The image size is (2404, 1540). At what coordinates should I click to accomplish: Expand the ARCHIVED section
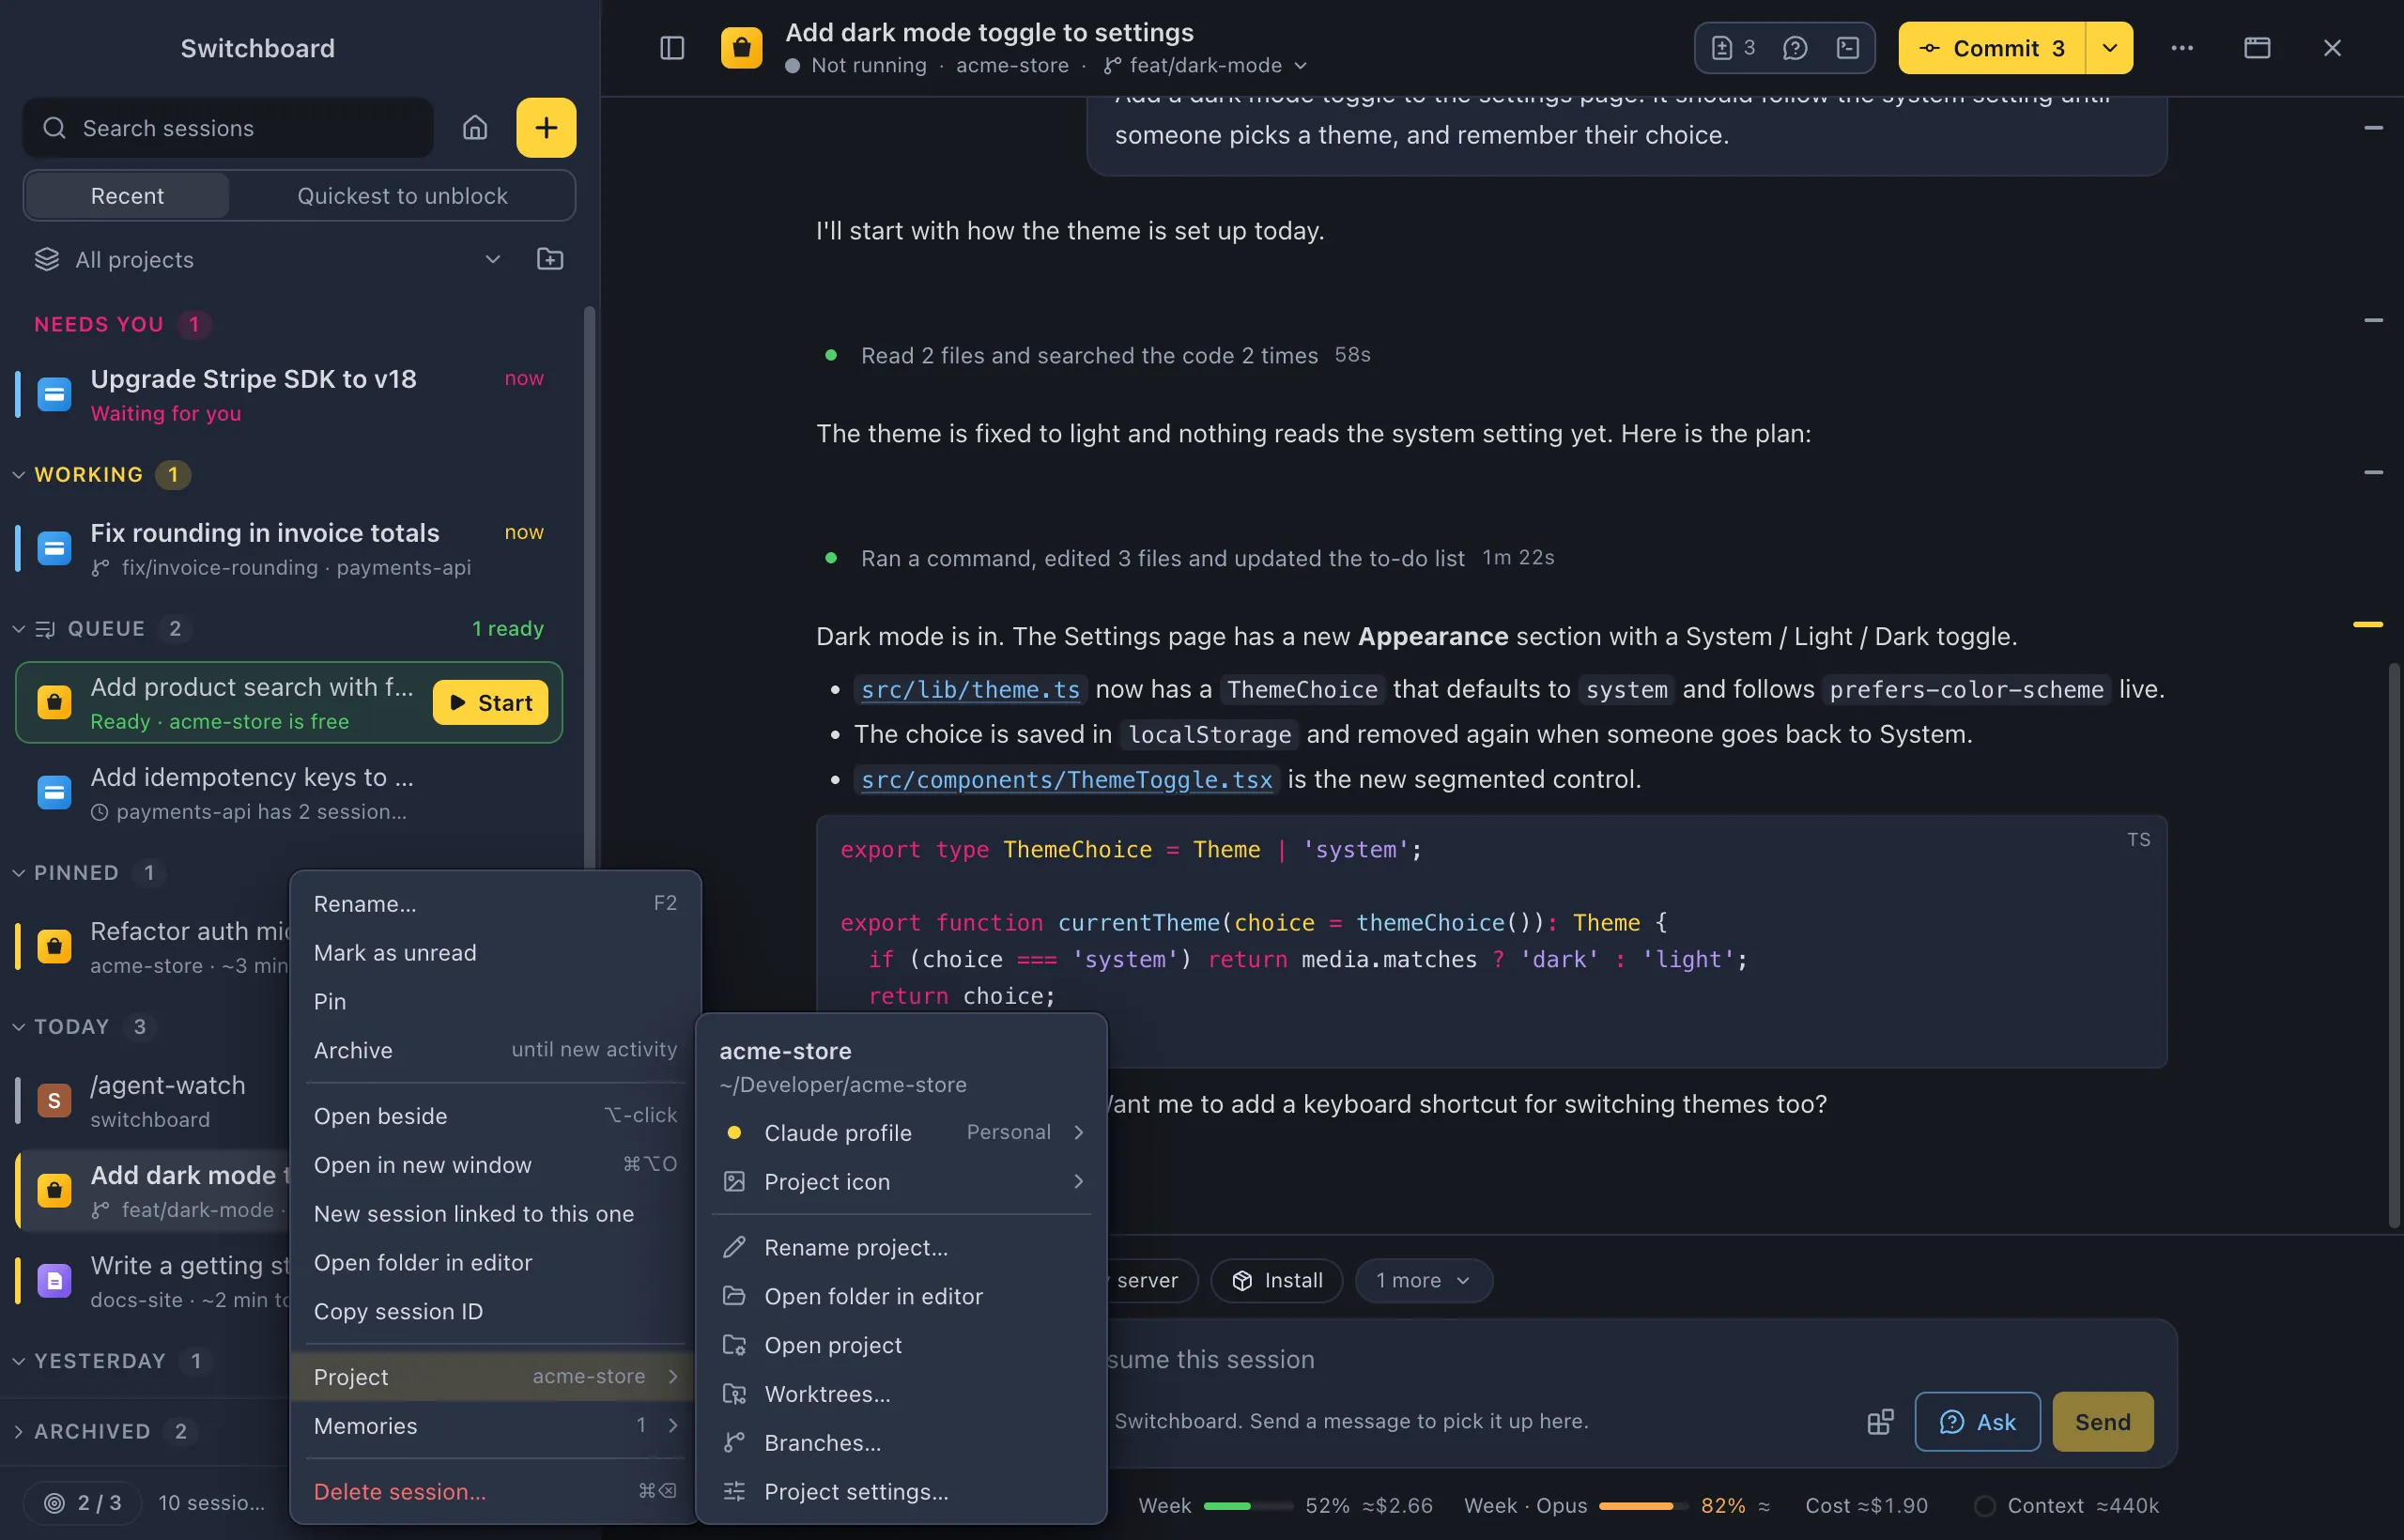pyautogui.click(x=18, y=1432)
